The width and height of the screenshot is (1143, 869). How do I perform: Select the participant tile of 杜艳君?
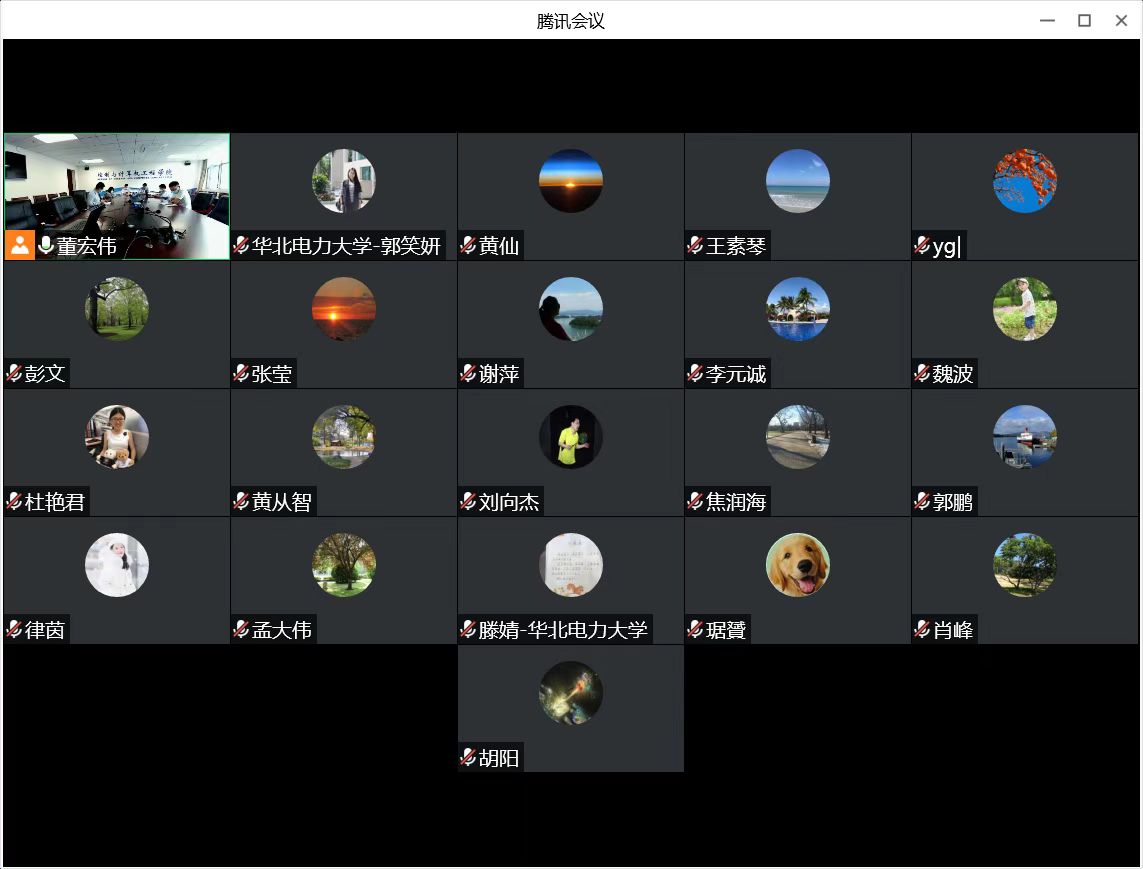point(117,452)
